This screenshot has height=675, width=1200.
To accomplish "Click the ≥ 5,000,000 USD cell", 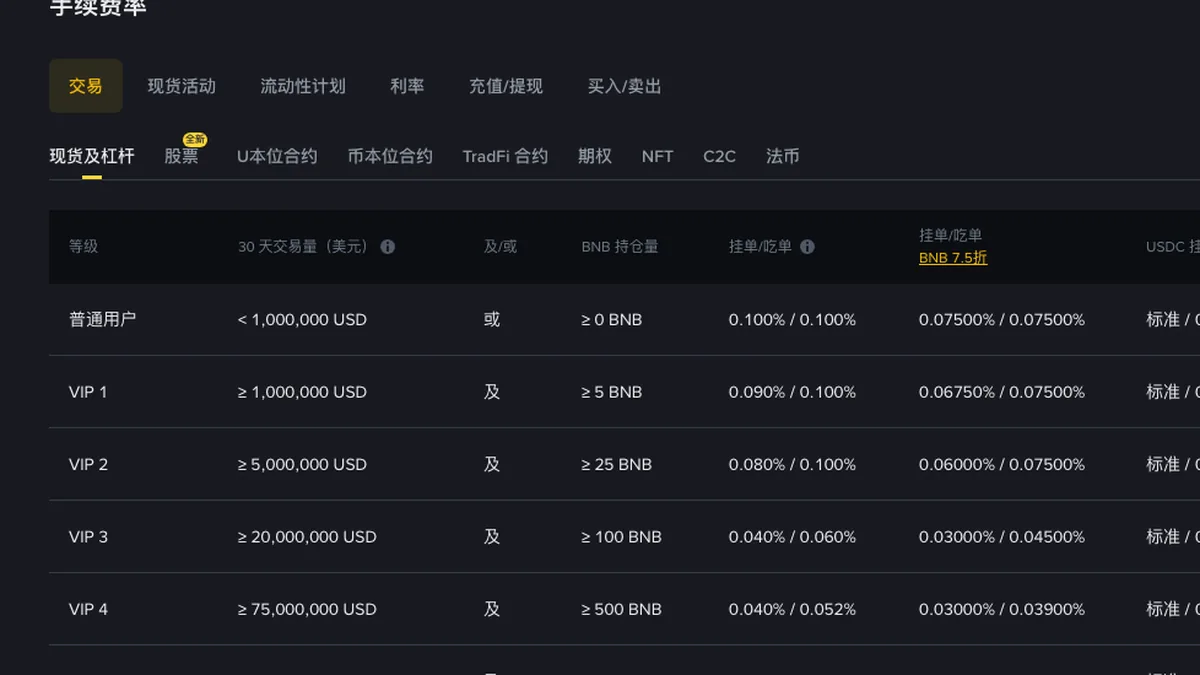I will coord(302,464).
